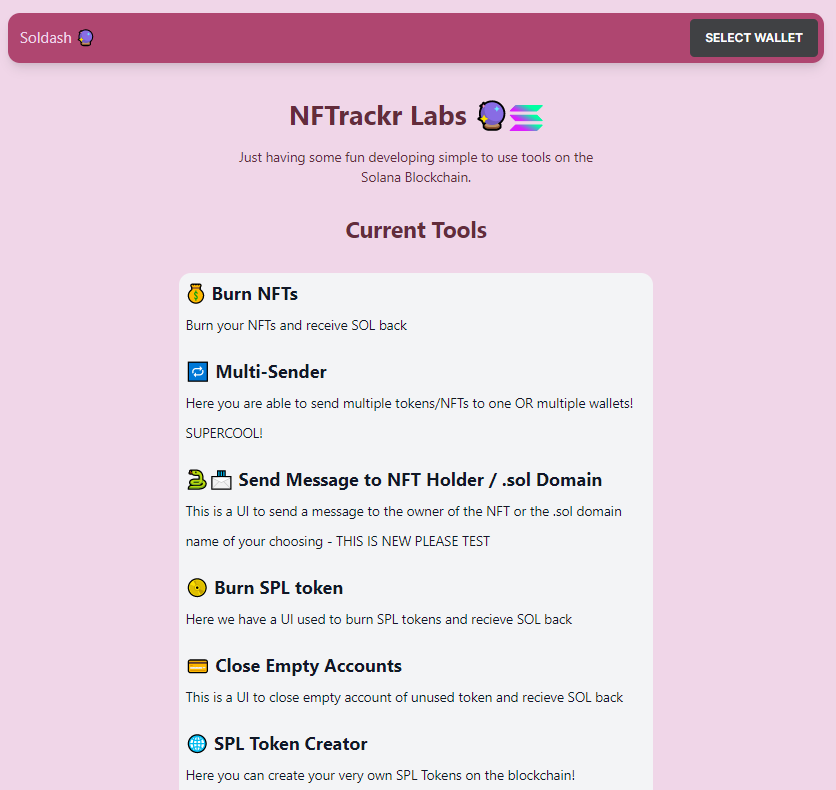Click the Select Wallet button
836x790 pixels.
pyautogui.click(x=753, y=38)
